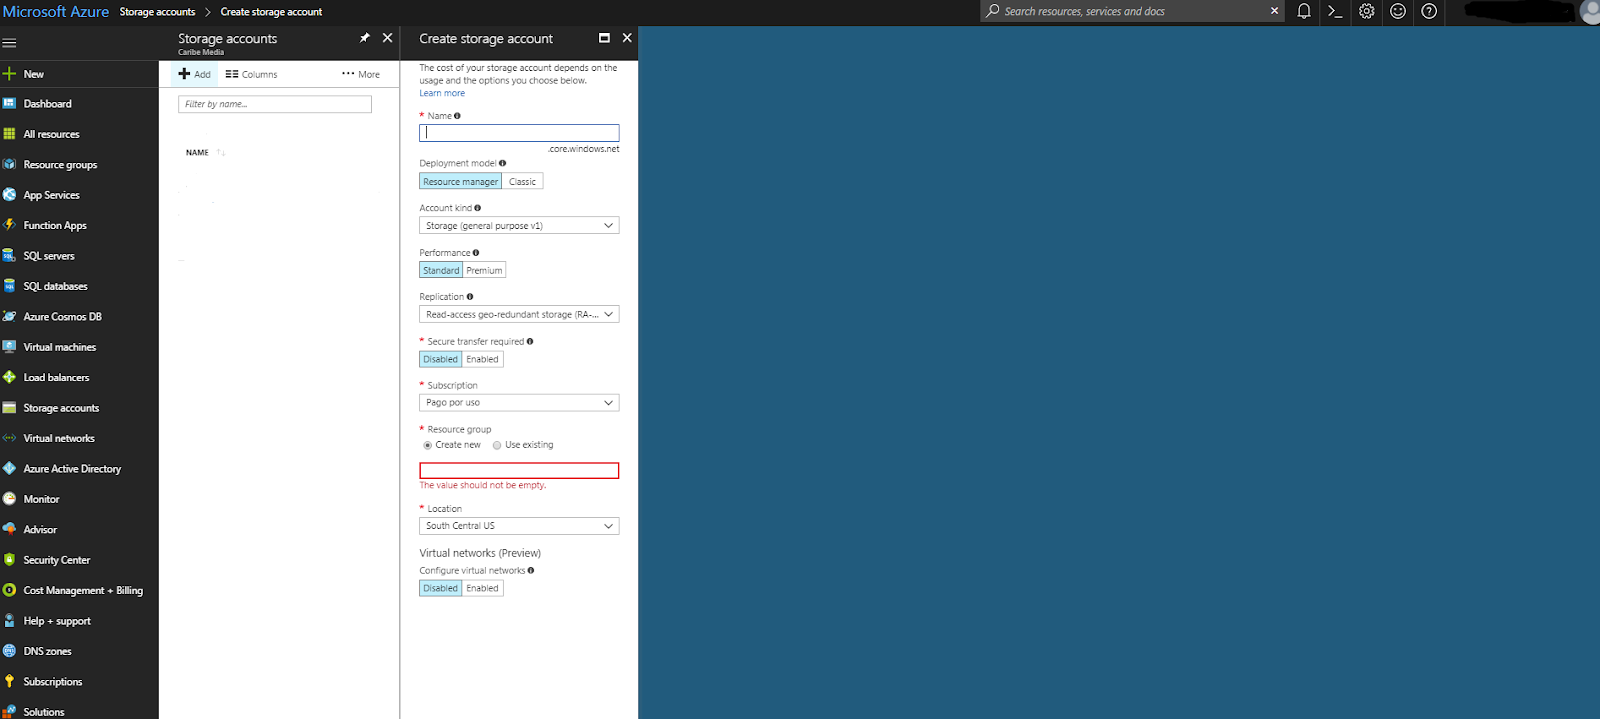Open the Replication dropdown
Screen dimensions: 1600x719
(519, 314)
